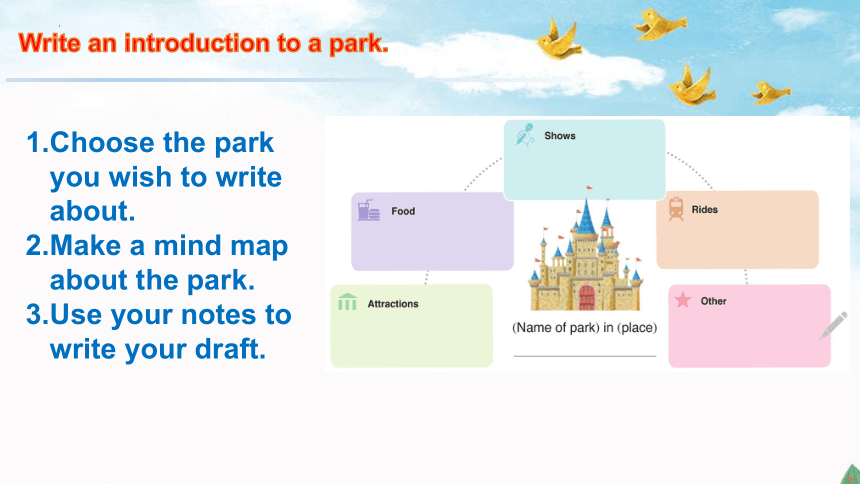Click the grey pencil icon at right
Screen dimensions: 860x484
pos(833,326)
